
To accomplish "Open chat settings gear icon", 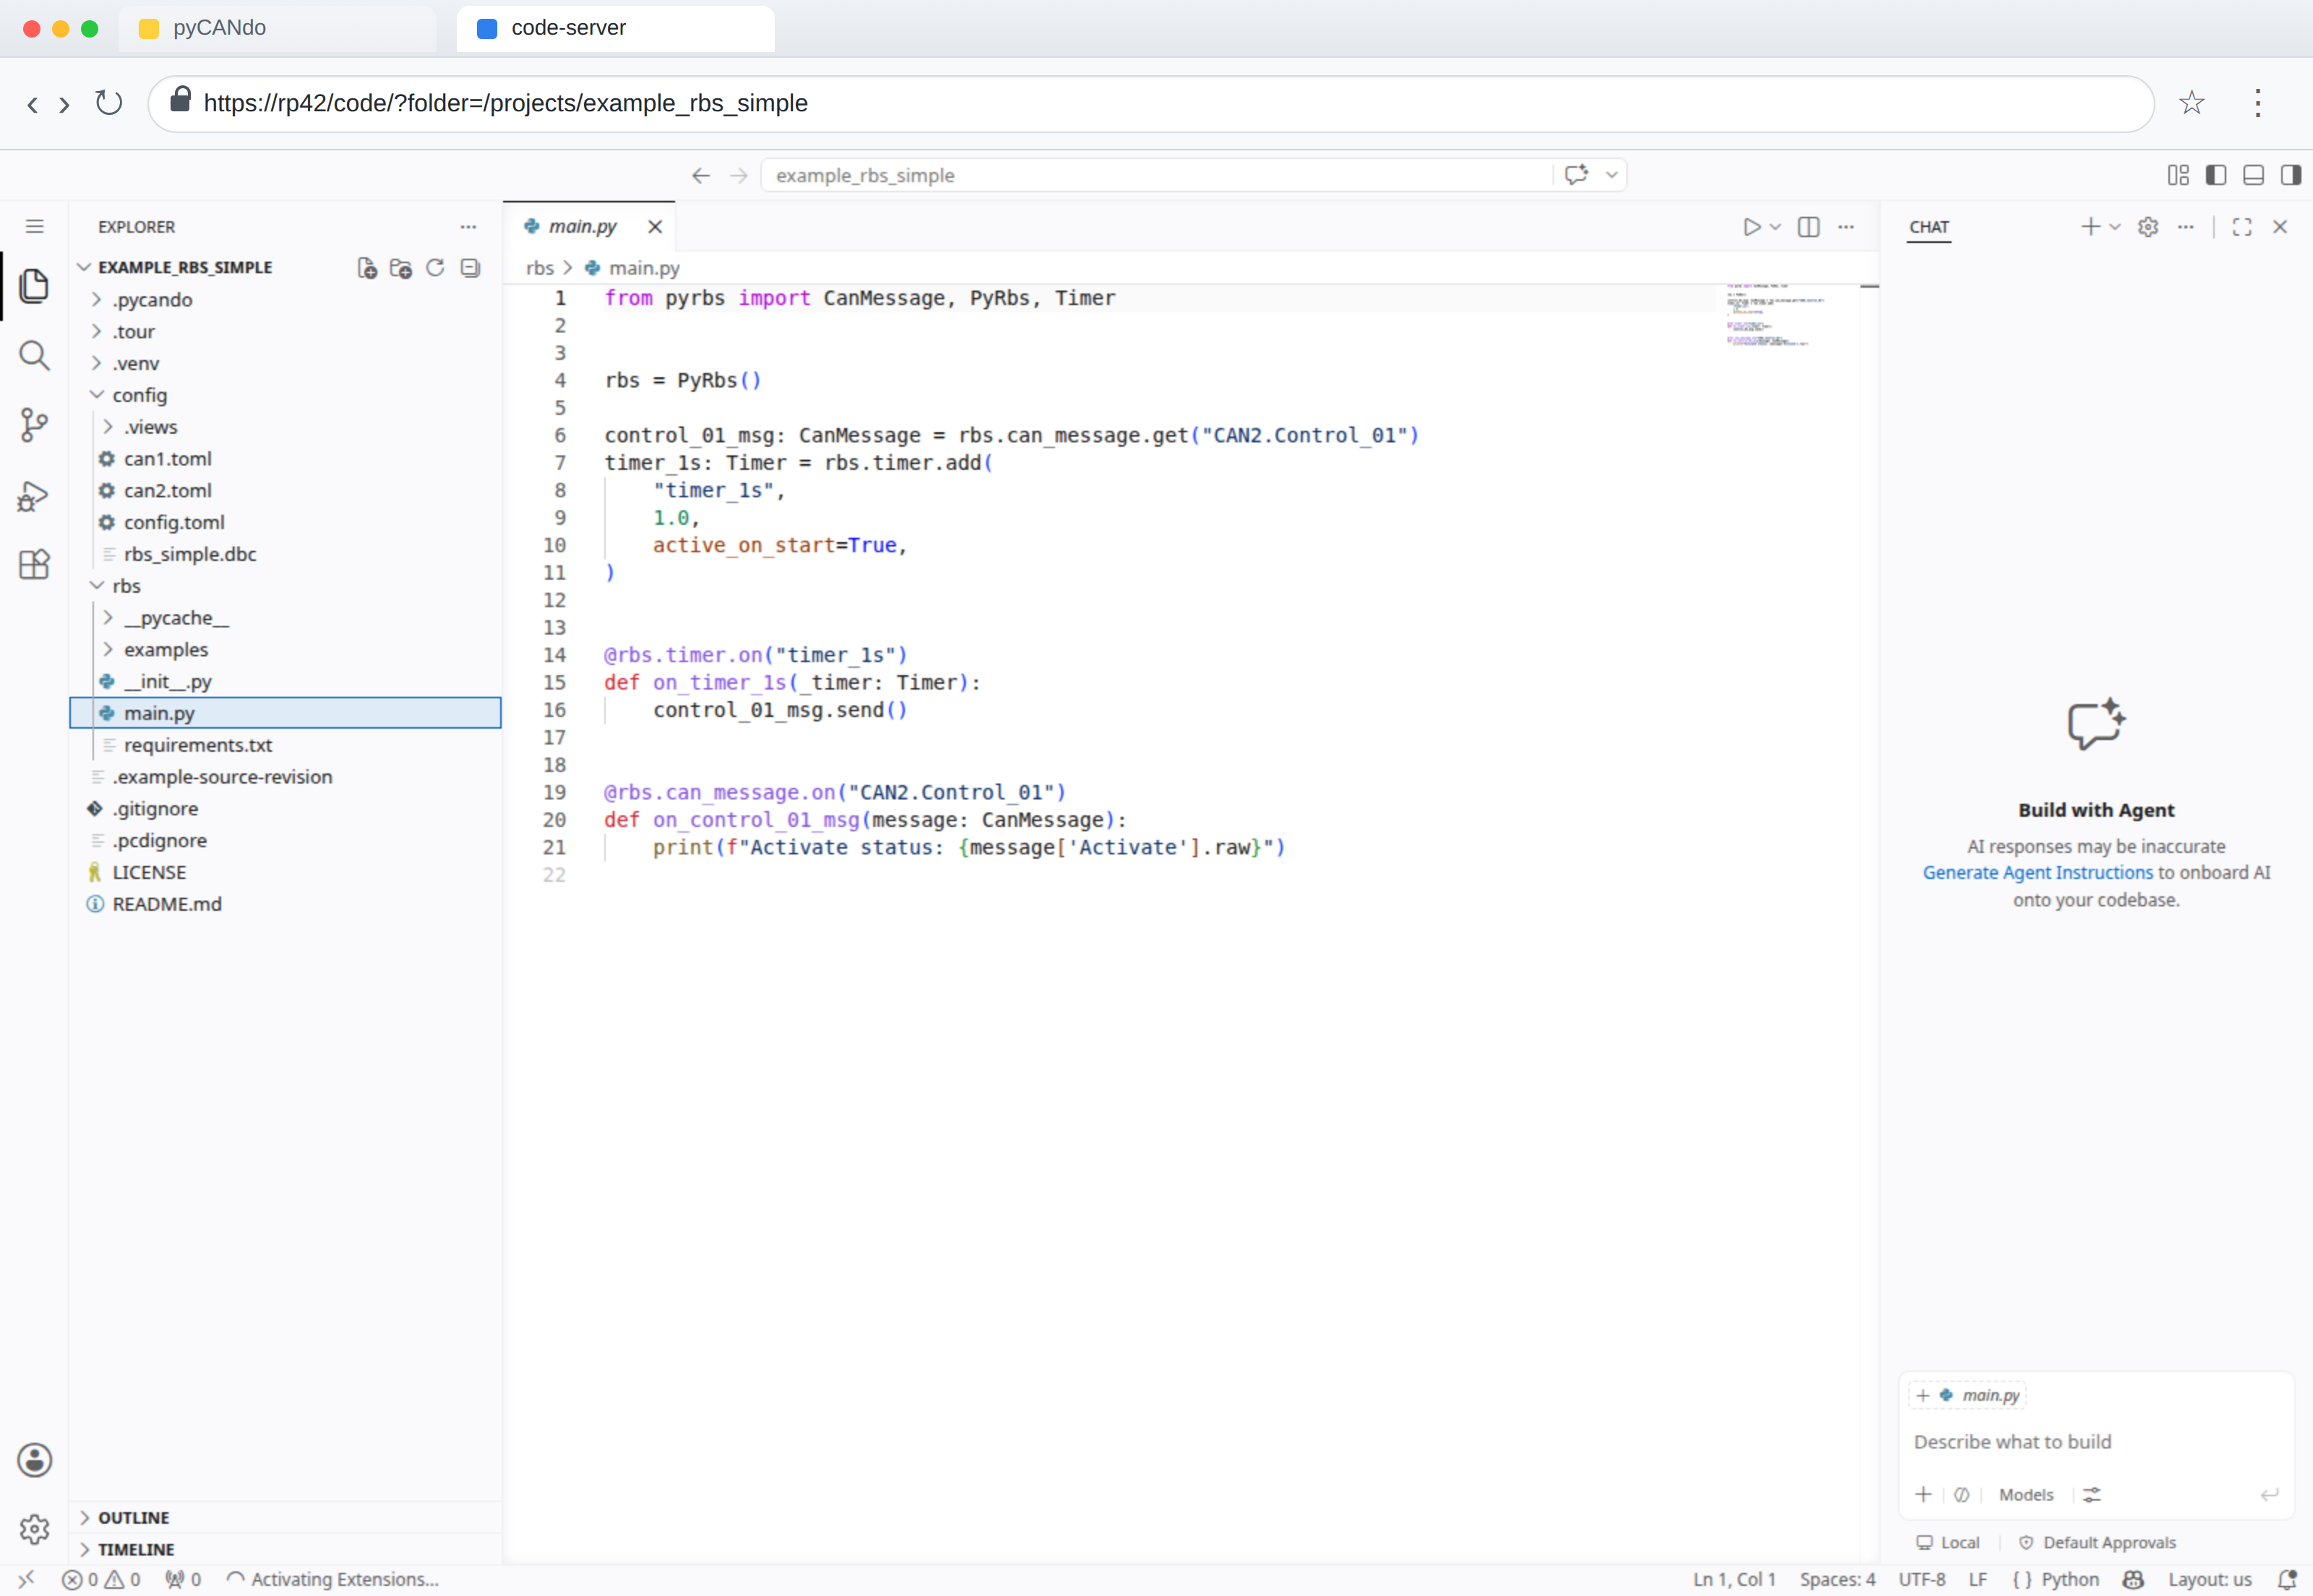I will click(x=2148, y=227).
